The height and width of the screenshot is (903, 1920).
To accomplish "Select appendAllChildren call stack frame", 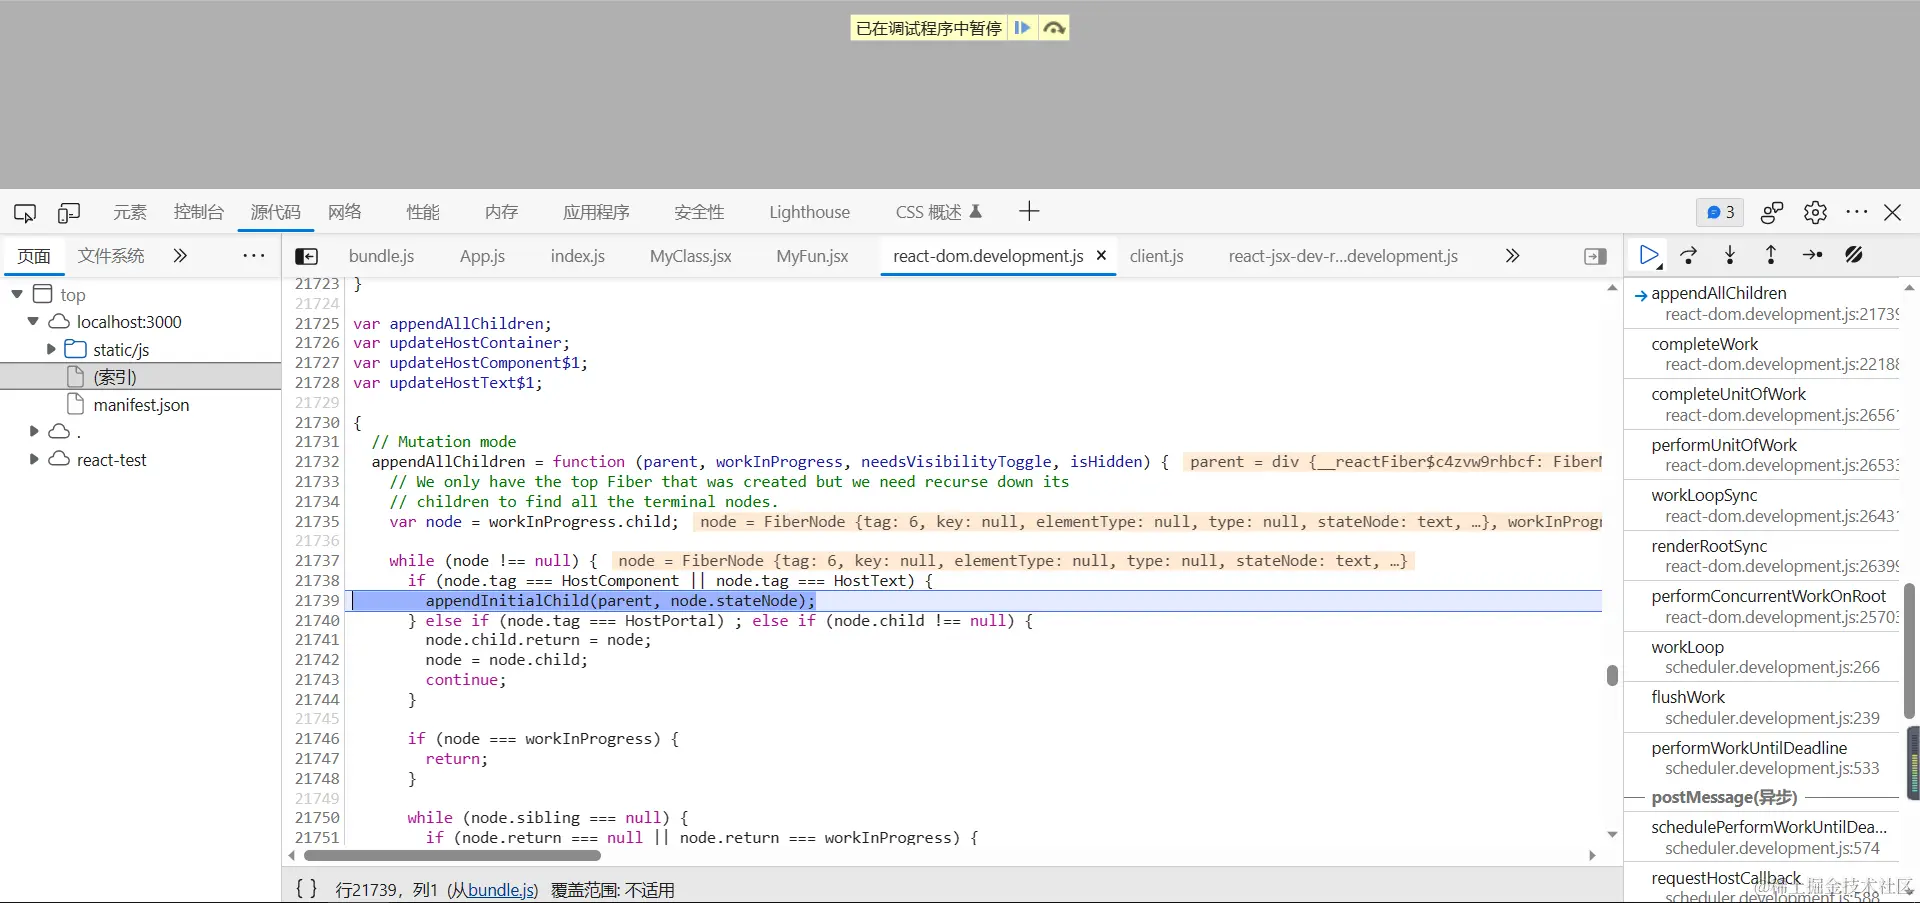I will click(1762, 303).
